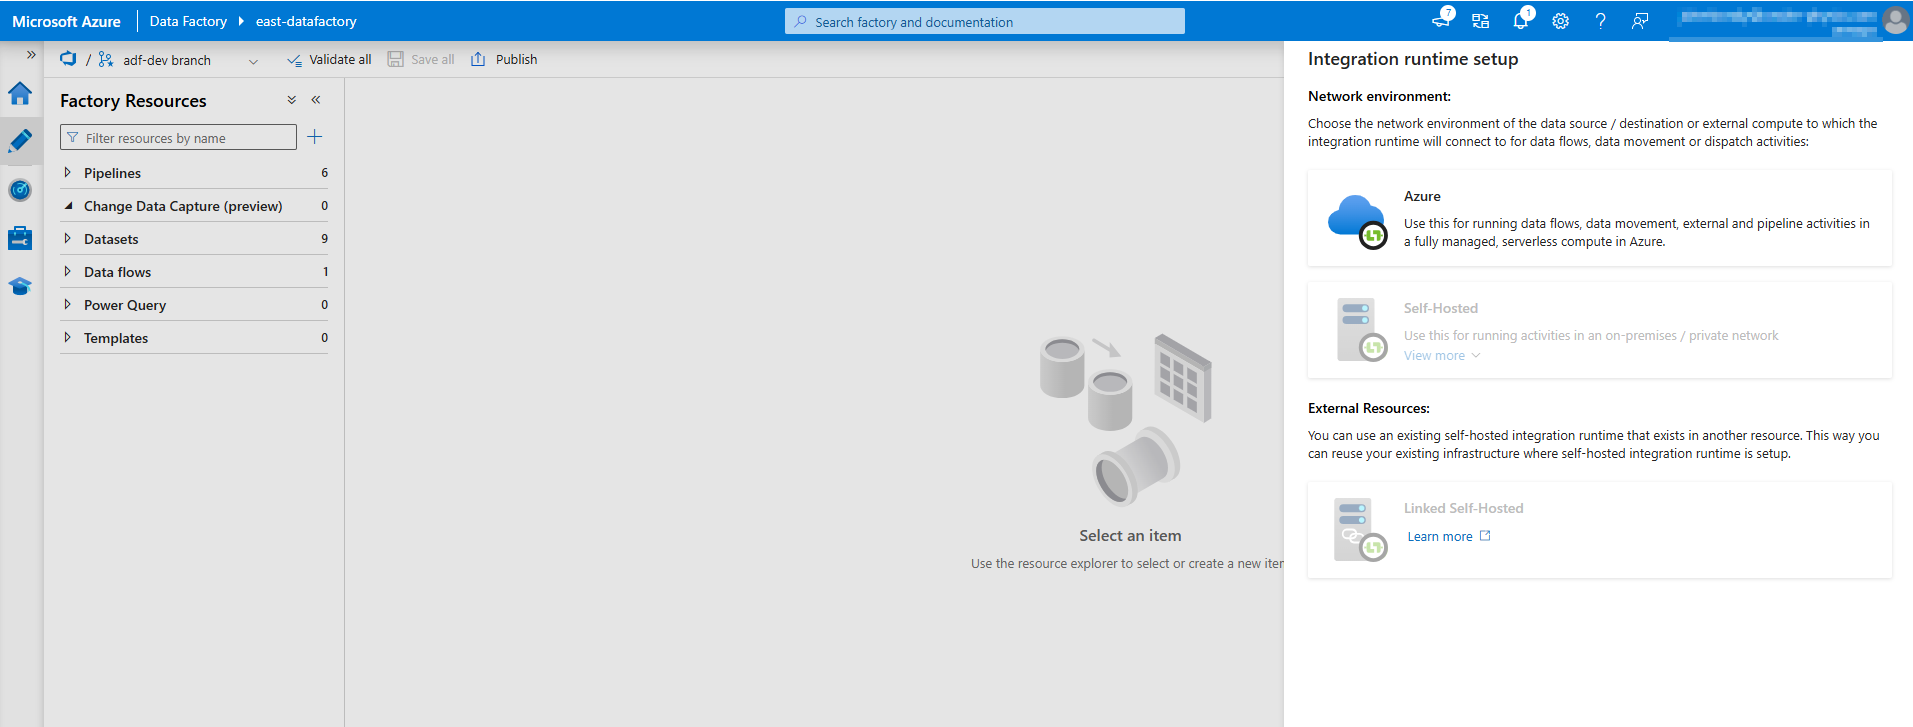
Task: Choose the Linked Self-Hosted card
Action: tap(1600, 530)
